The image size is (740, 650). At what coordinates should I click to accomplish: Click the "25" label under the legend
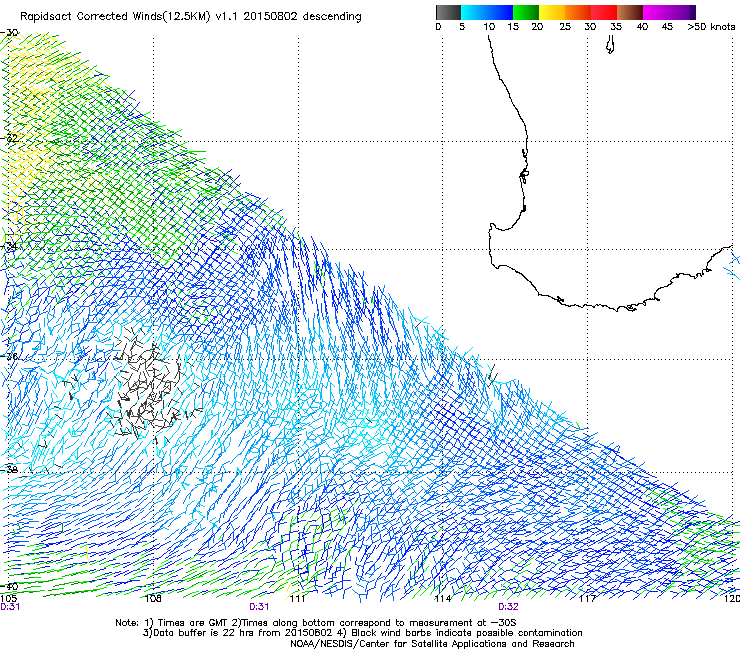(565, 27)
